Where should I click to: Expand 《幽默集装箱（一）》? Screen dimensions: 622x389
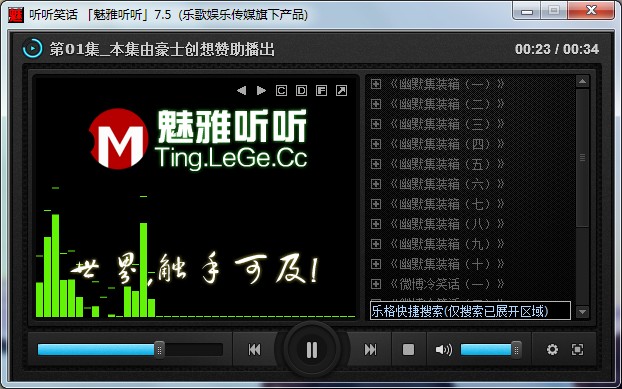click(x=376, y=84)
